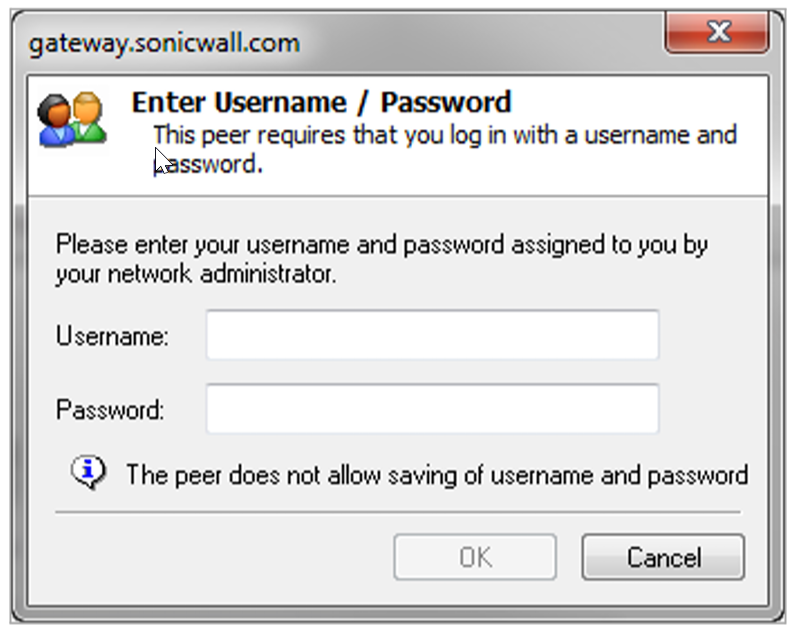Focus the Password text field
791x632 pixels.
click(432, 409)
